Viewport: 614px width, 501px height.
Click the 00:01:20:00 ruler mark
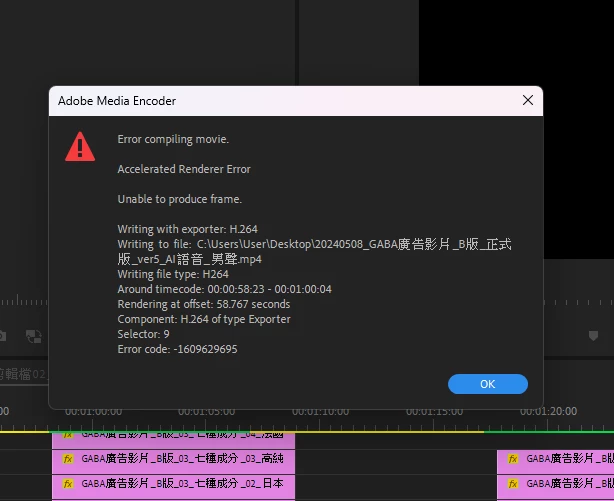tap(548, 411)
